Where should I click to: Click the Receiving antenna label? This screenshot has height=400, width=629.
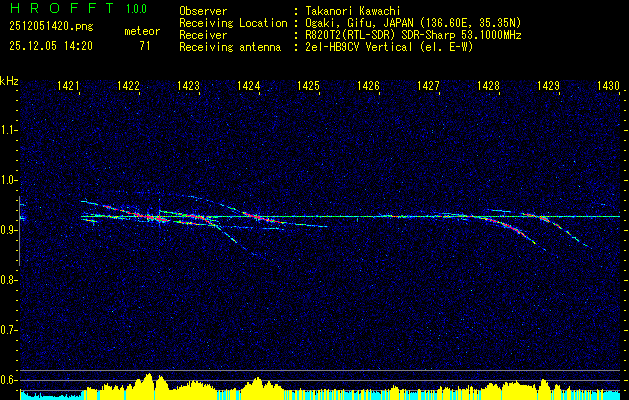pos(230,47)
